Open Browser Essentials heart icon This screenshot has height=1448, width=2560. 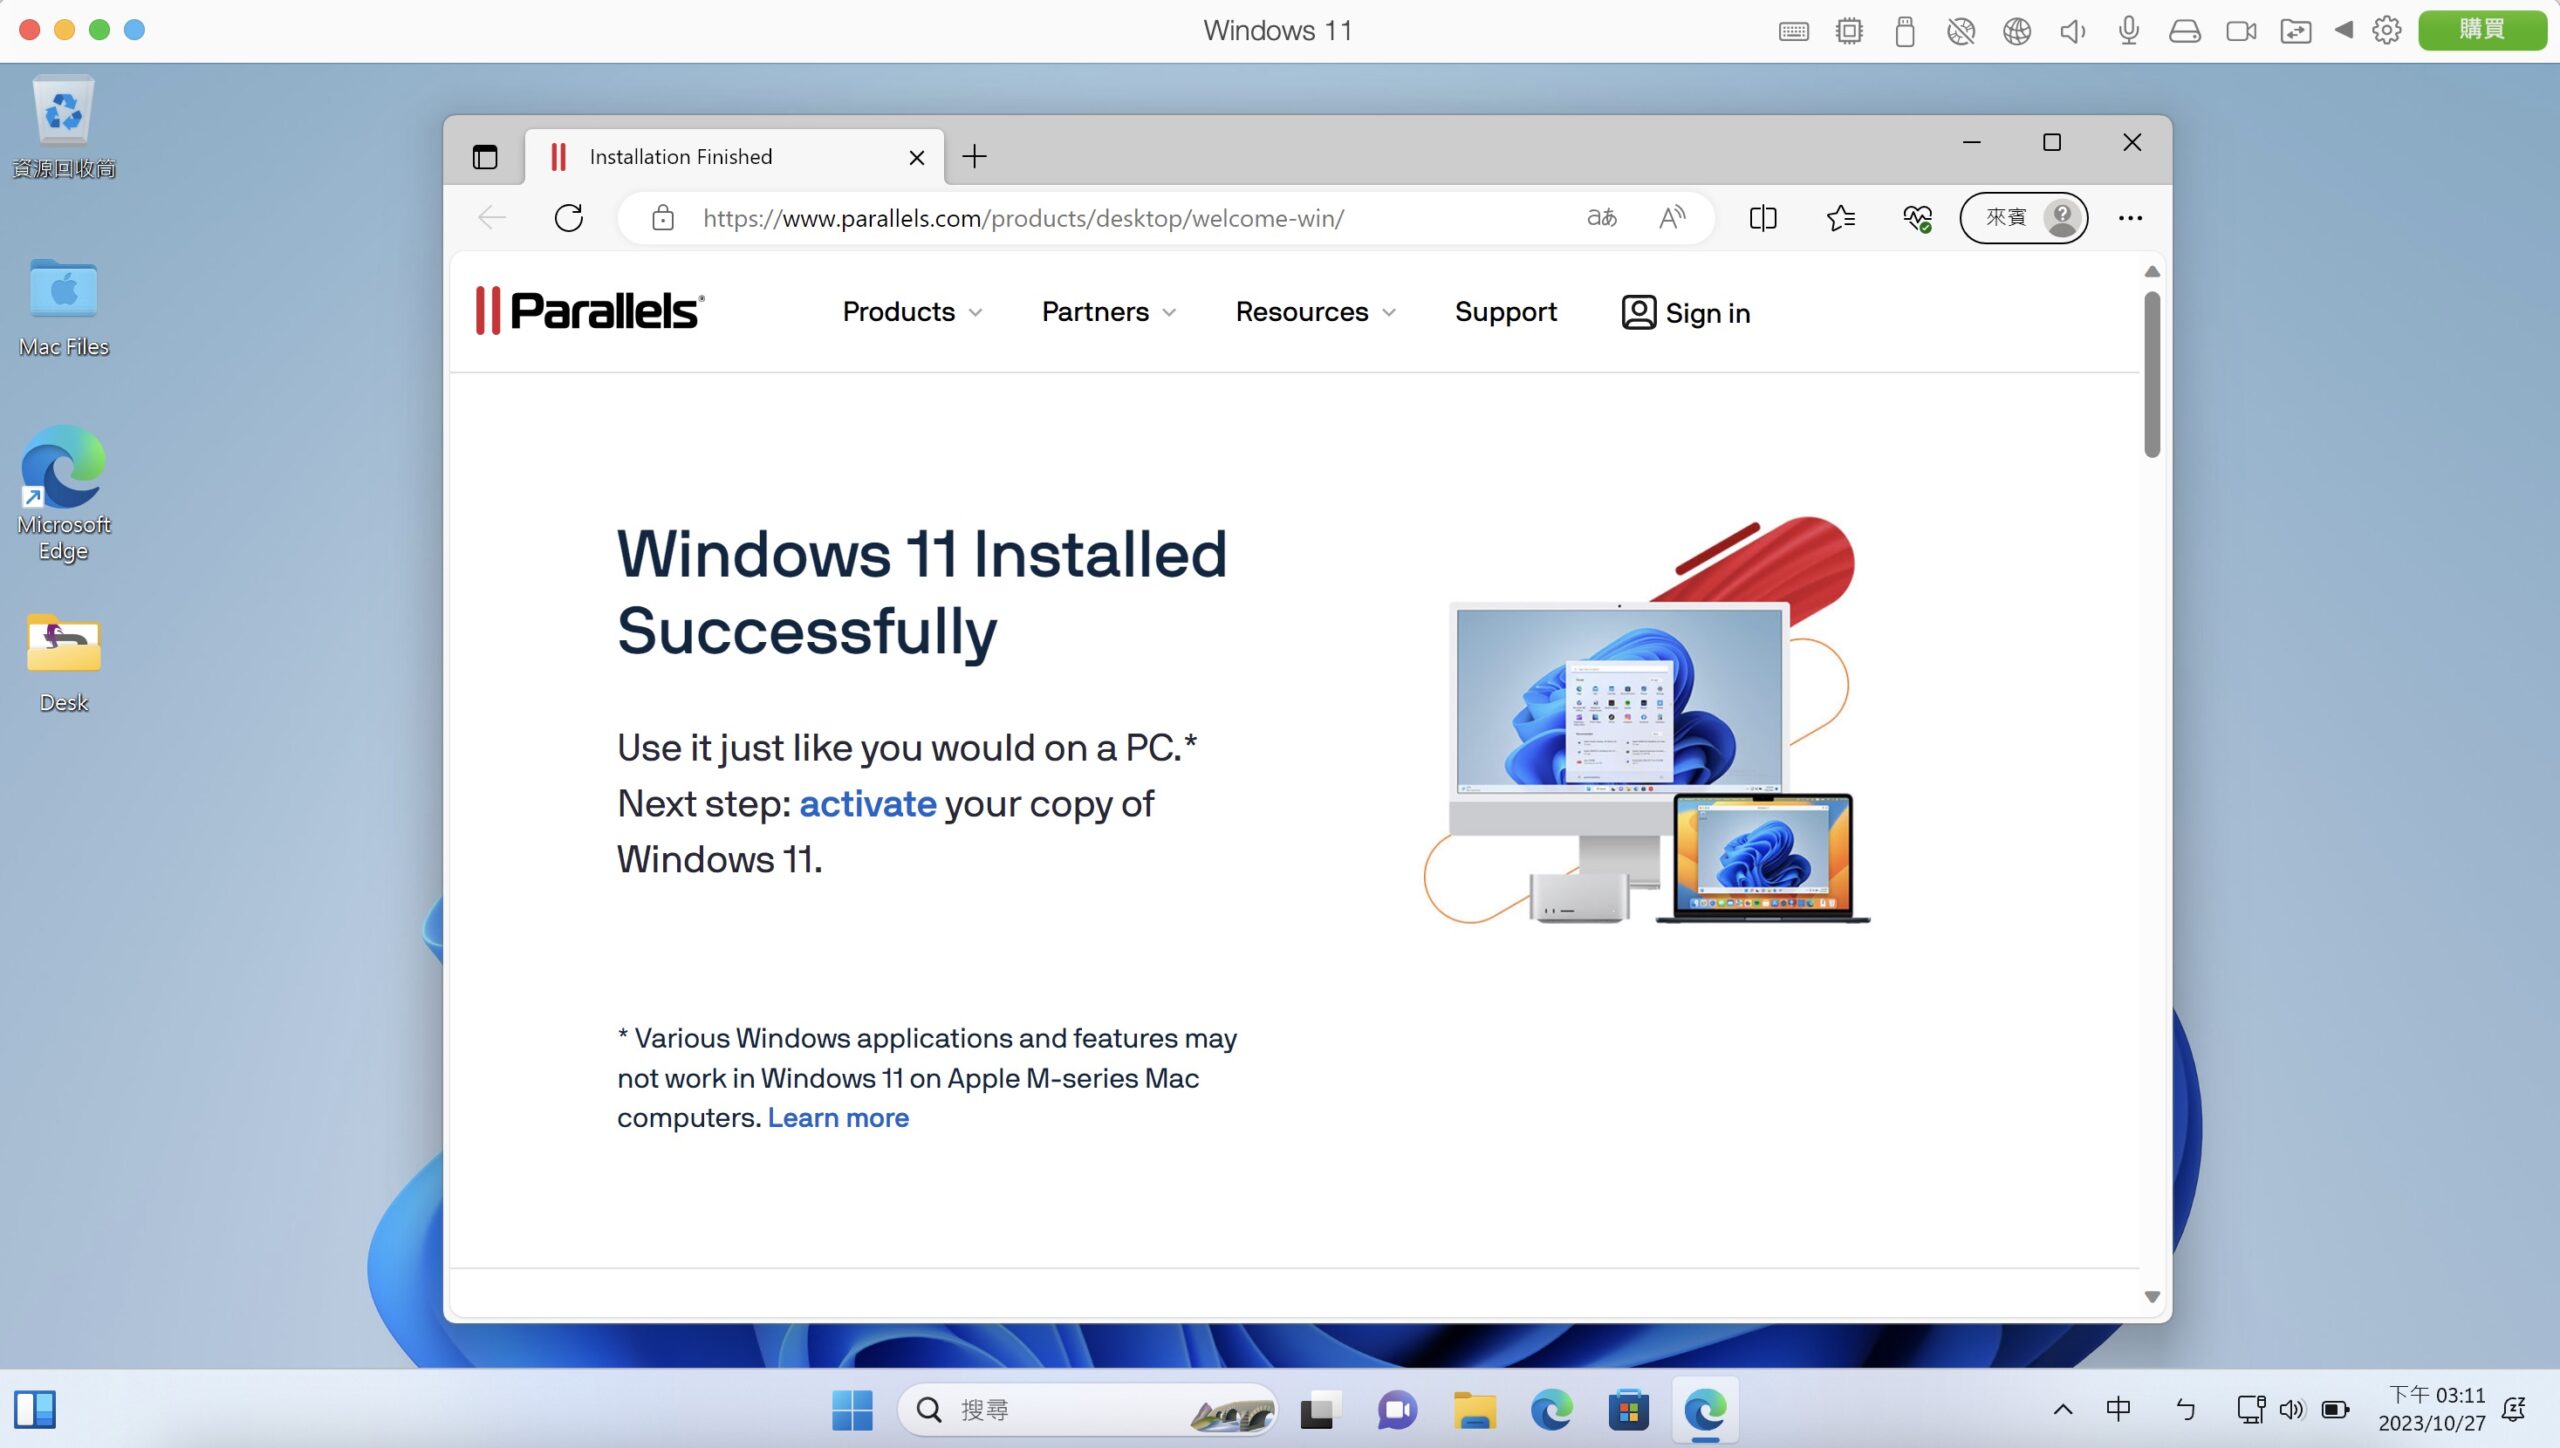pos(1917,218)
